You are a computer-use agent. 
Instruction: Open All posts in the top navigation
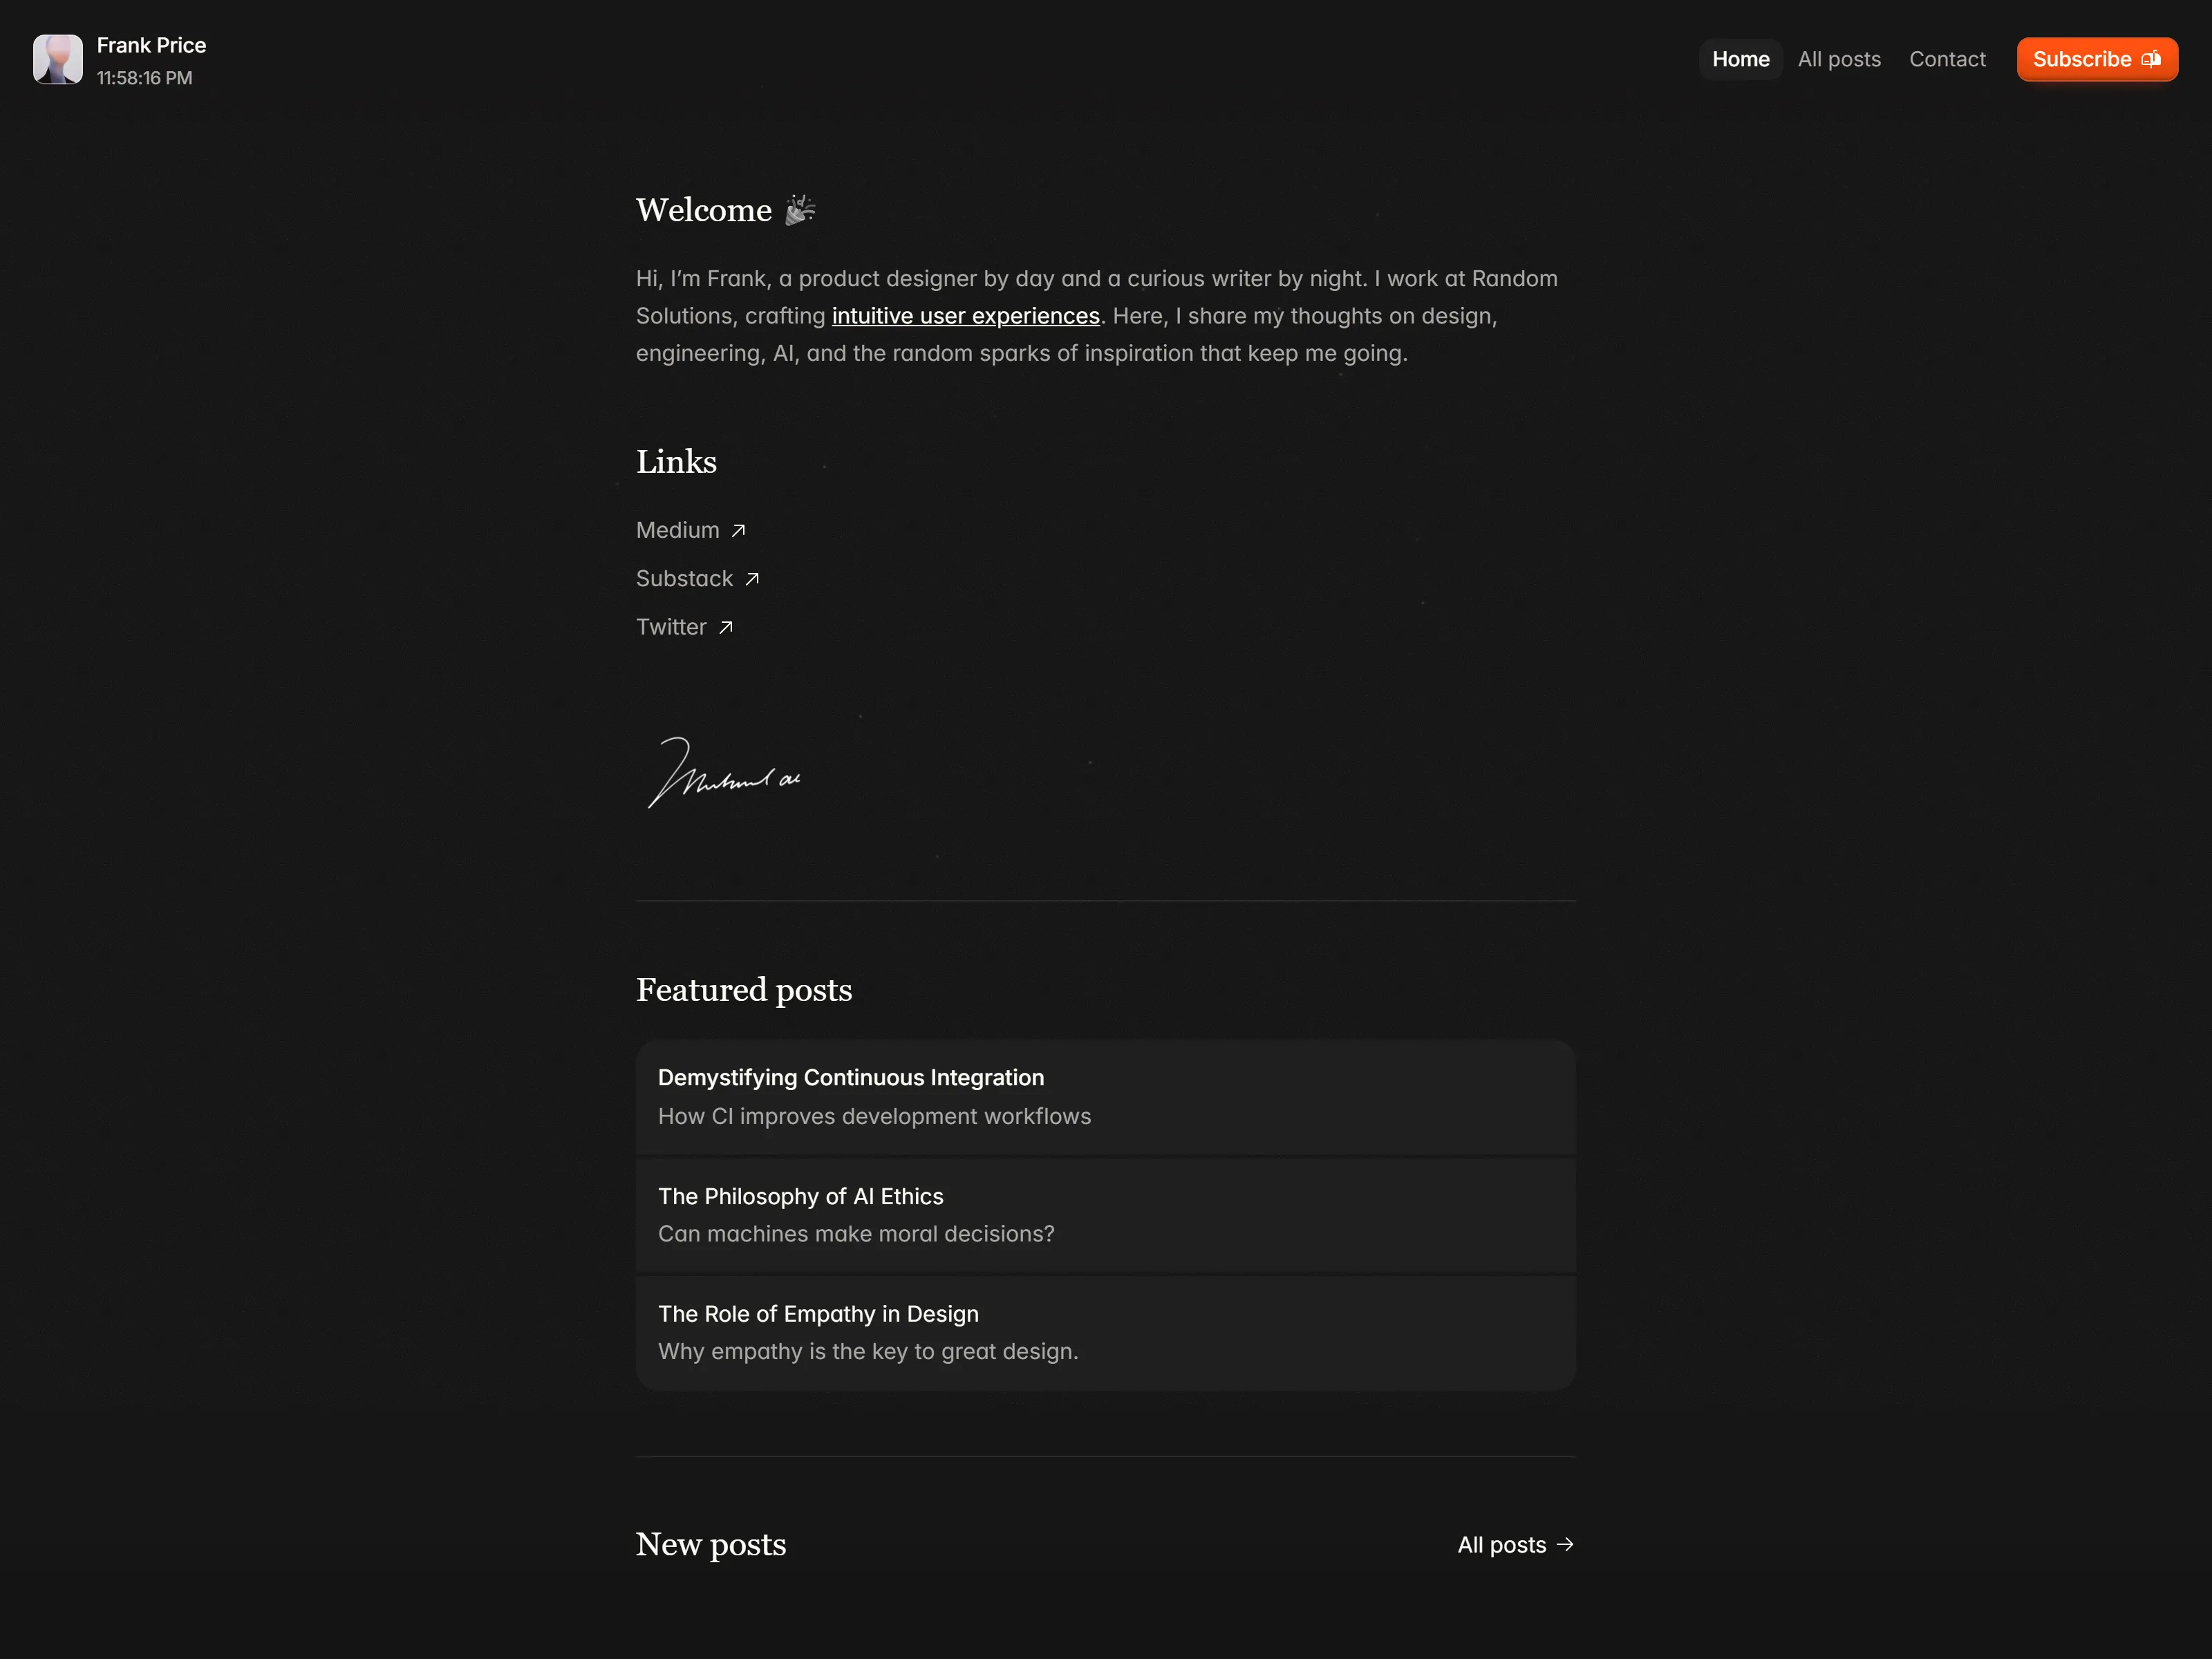tap(1839, 59)
